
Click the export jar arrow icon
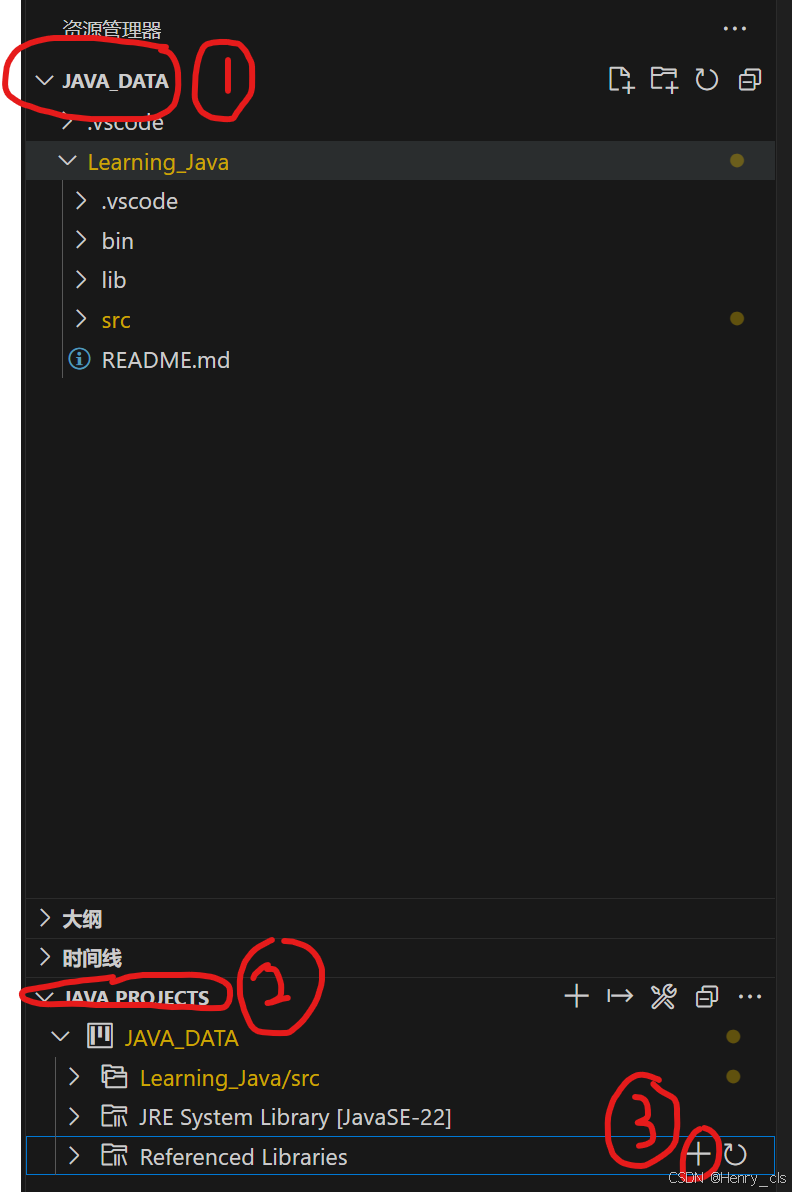(620, 996)
